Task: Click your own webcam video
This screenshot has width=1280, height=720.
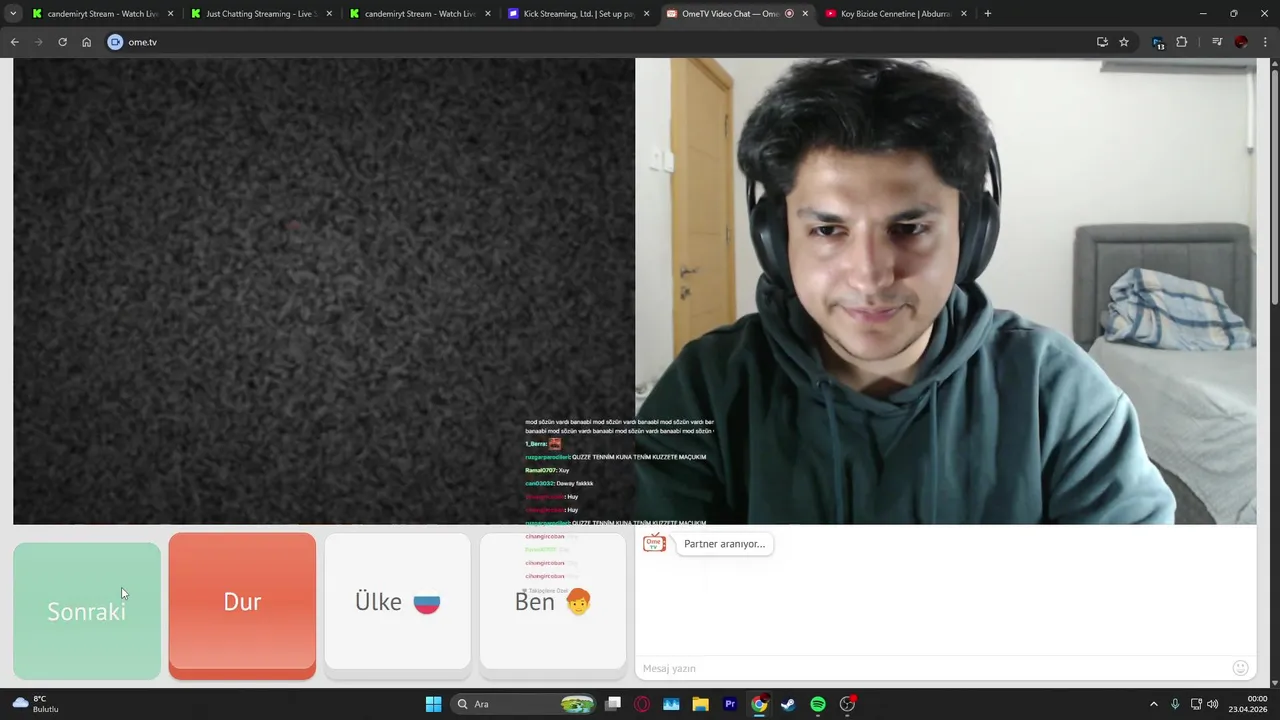Action: click(x=946, y=291)
